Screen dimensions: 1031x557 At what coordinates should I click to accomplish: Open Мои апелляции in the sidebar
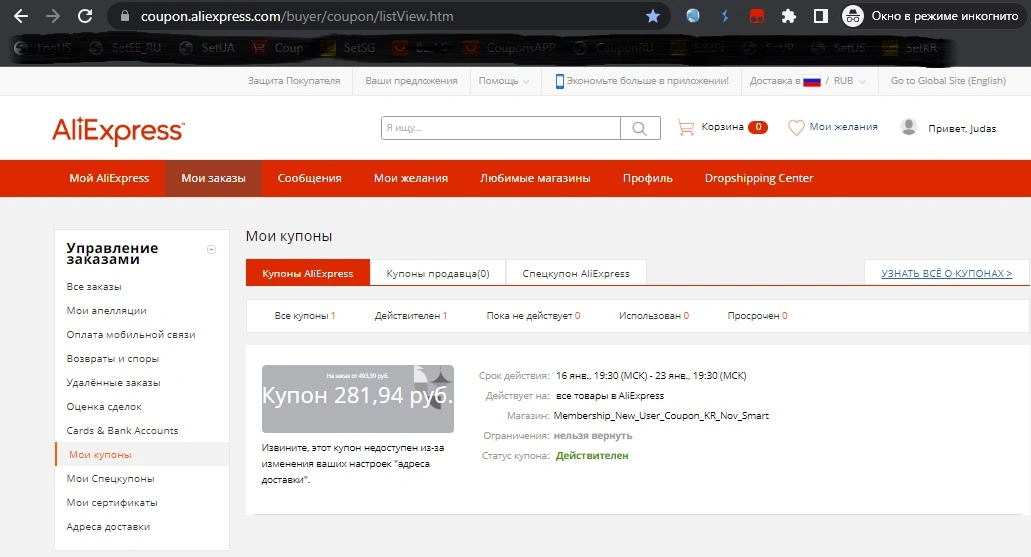coord(107,310)
